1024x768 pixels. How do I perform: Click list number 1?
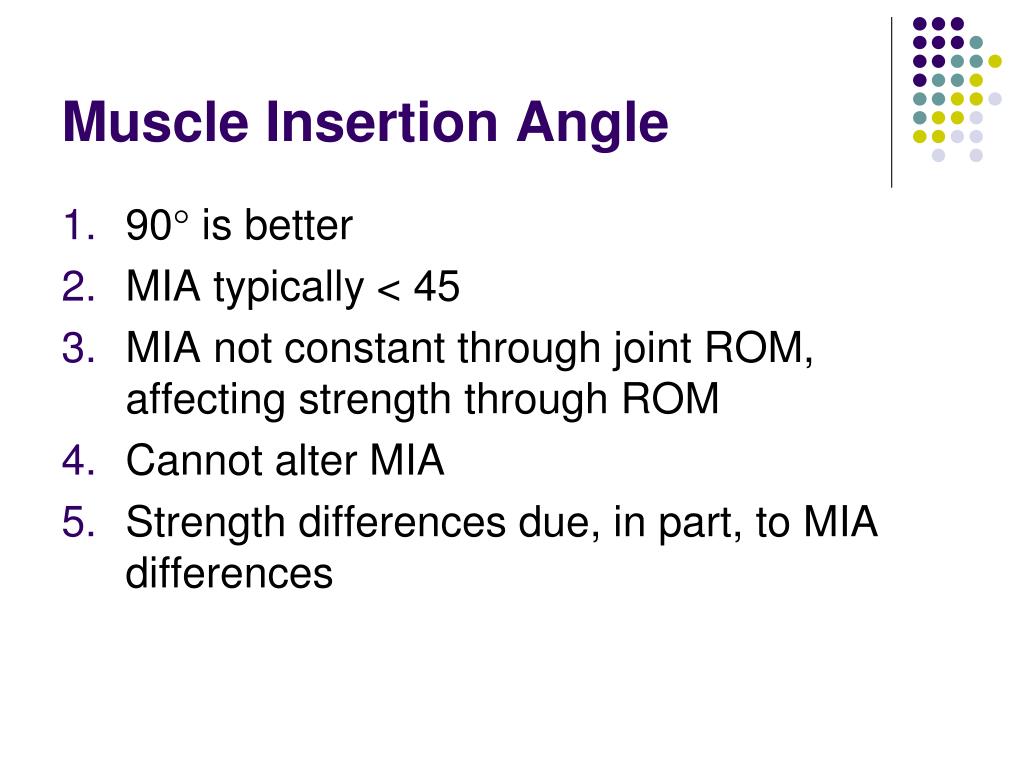click(x=79, y=226)
